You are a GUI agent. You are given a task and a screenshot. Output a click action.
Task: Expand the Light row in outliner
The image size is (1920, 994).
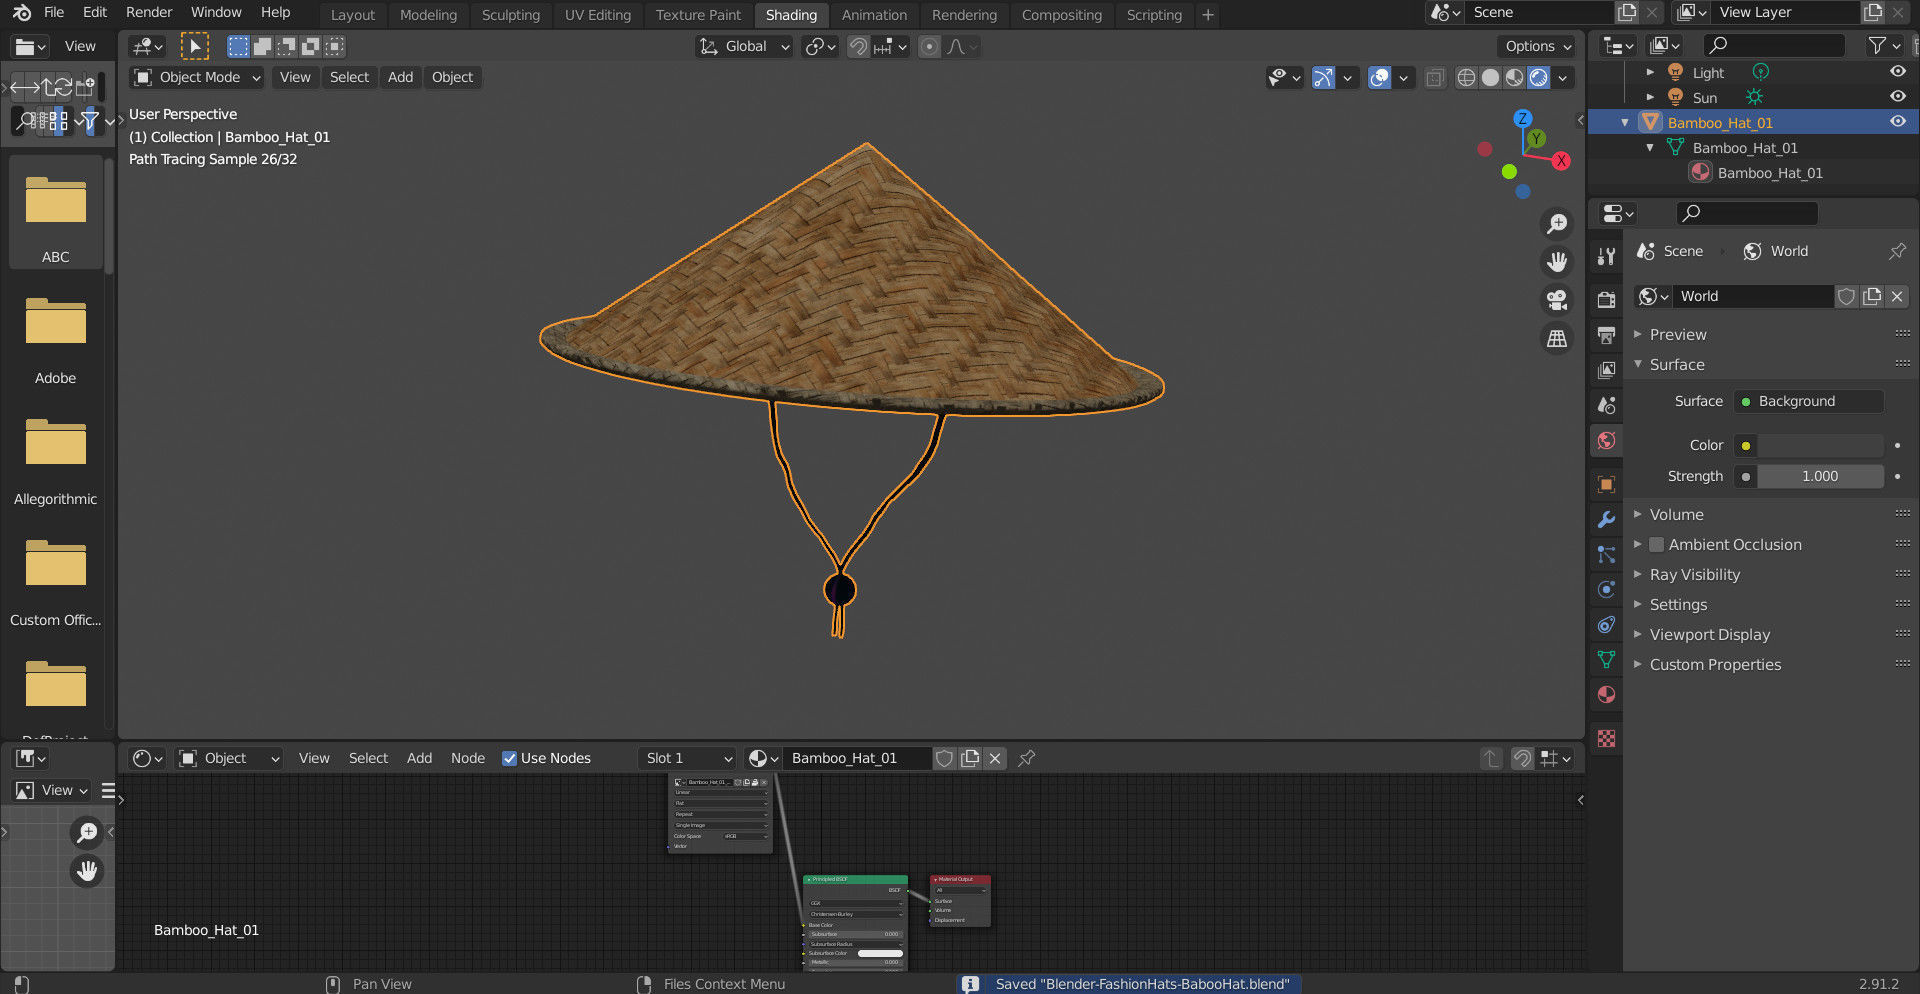1650,72
